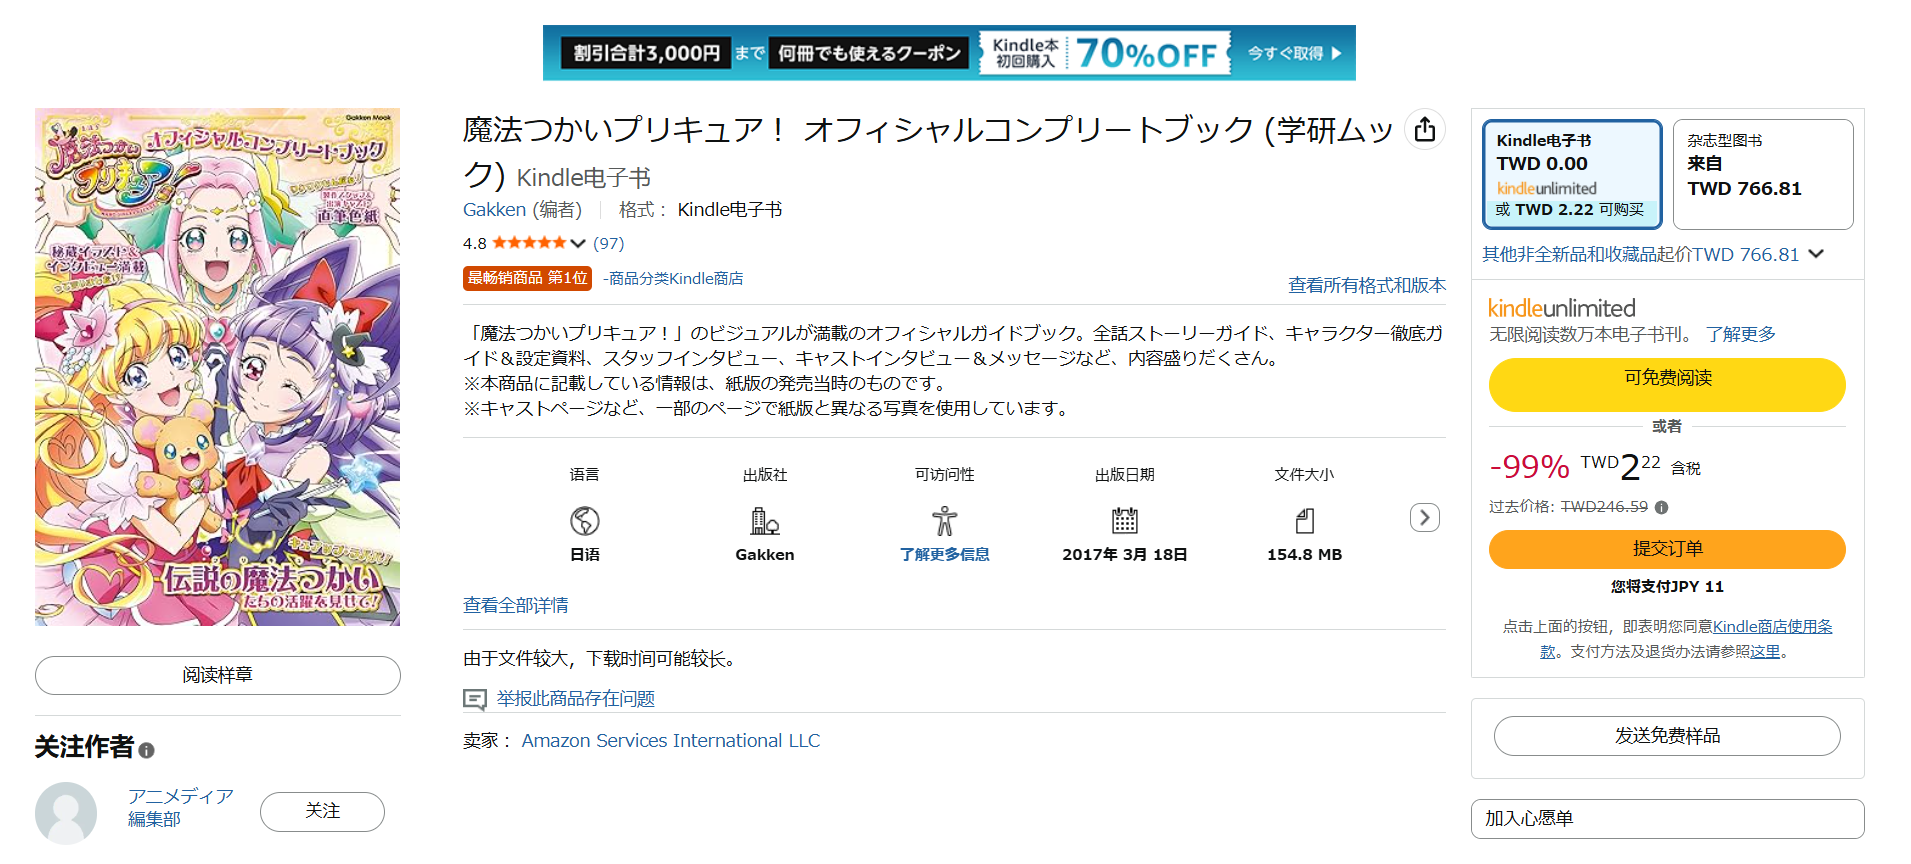Screen dimensions: 1911x864
Task: Click the 最畅销商品 第1位 badge
Action: click(x=527, y=278)
